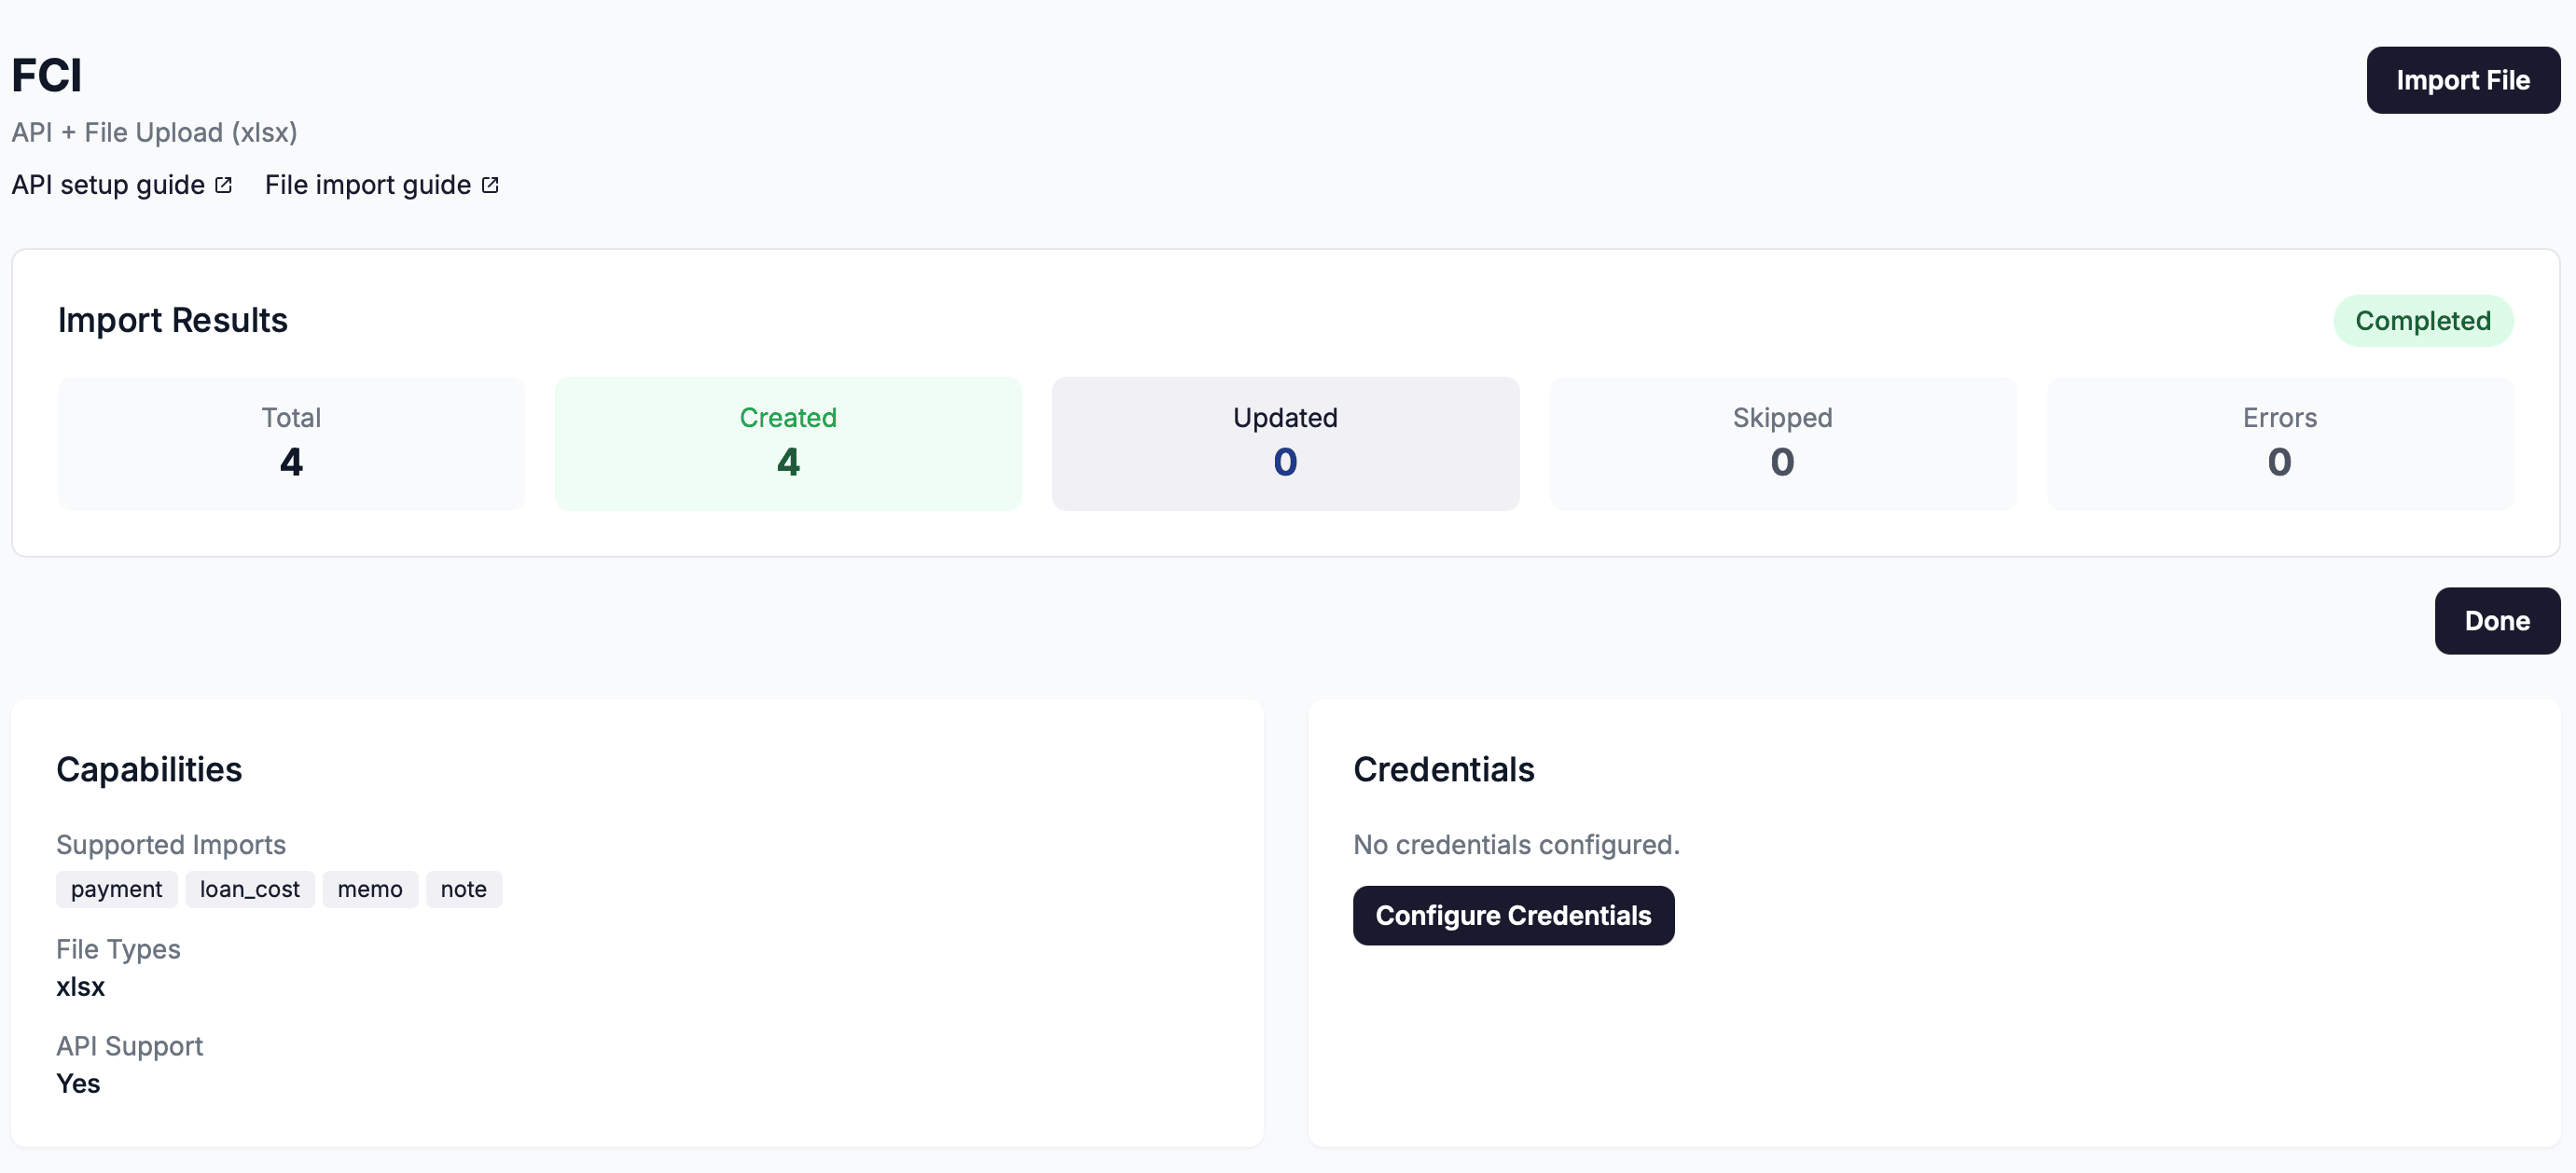Click the 'Yes' API support value
The image size is (2576, 1173).
(x=78, y=1084)
